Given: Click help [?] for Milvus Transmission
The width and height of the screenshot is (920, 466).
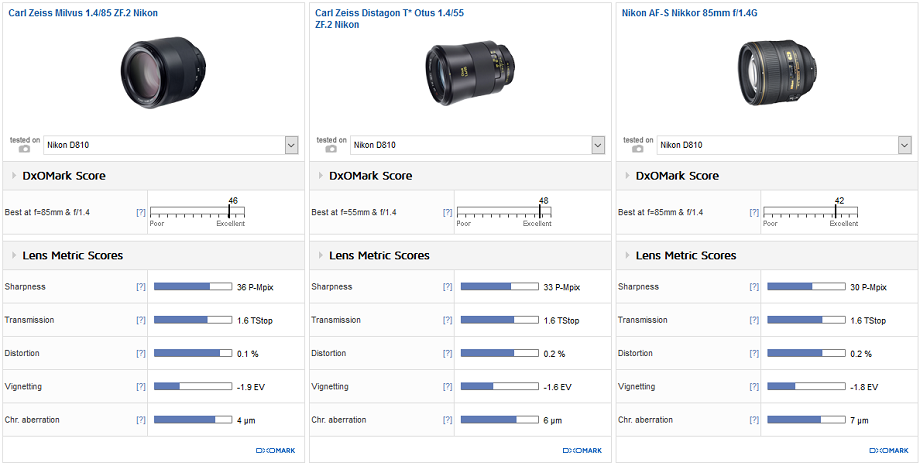Looking at the screenshot, I should [x=141, y=320].
